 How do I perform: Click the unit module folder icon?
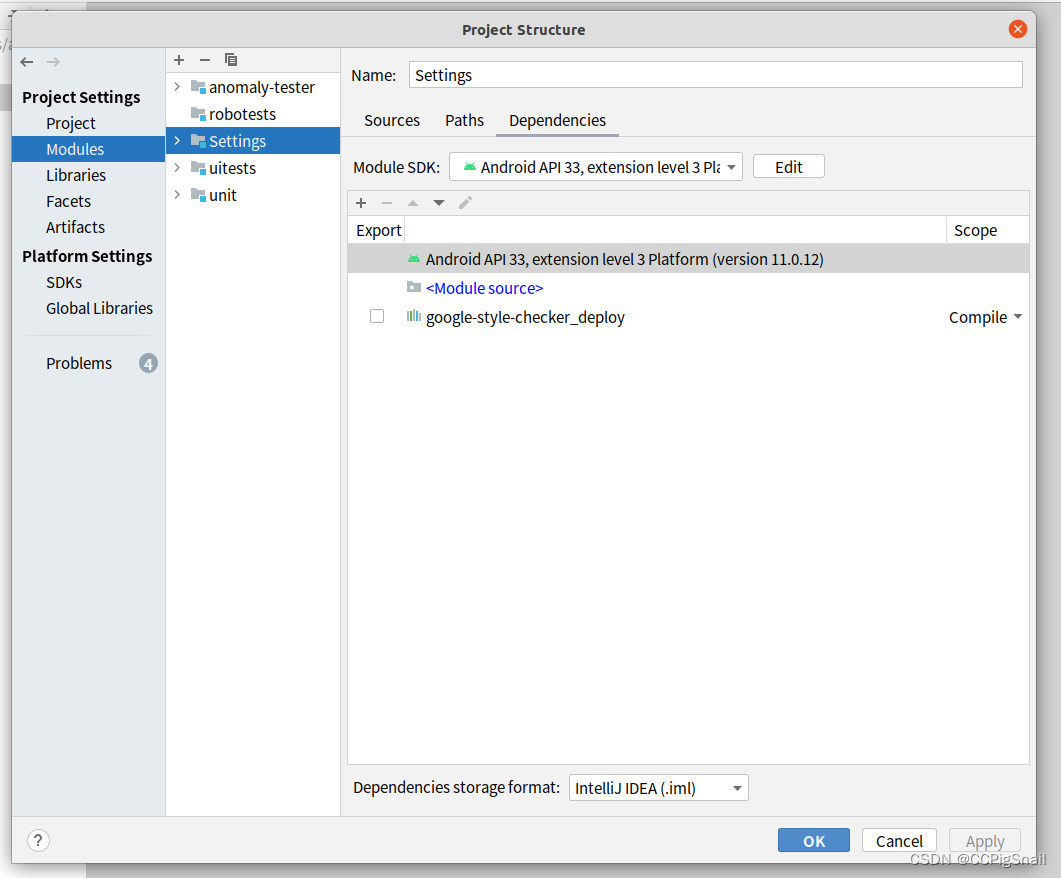[x=198, y=195]
